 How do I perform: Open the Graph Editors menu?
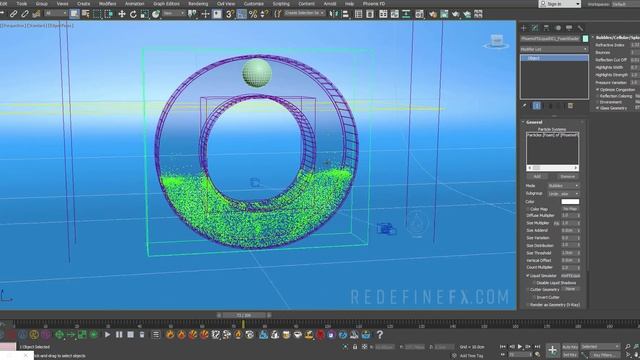click(167, 4)
